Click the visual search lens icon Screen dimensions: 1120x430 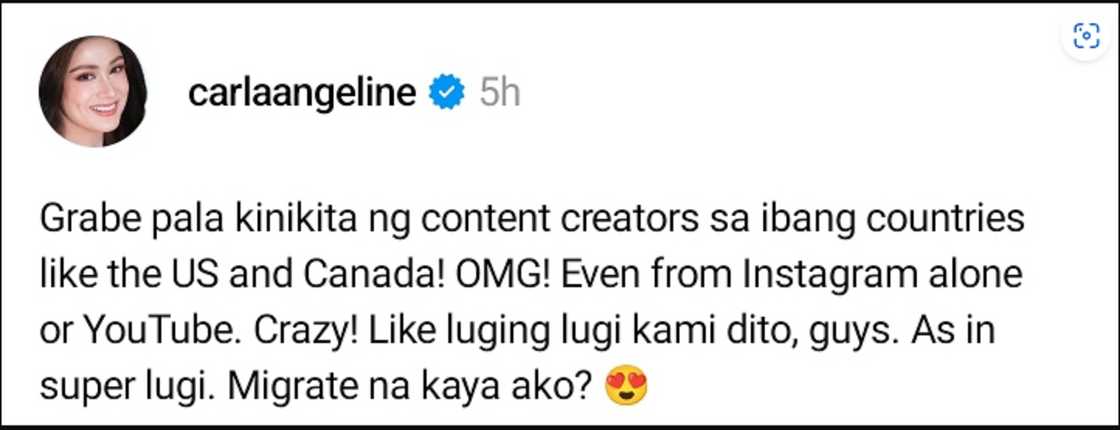1086,37
